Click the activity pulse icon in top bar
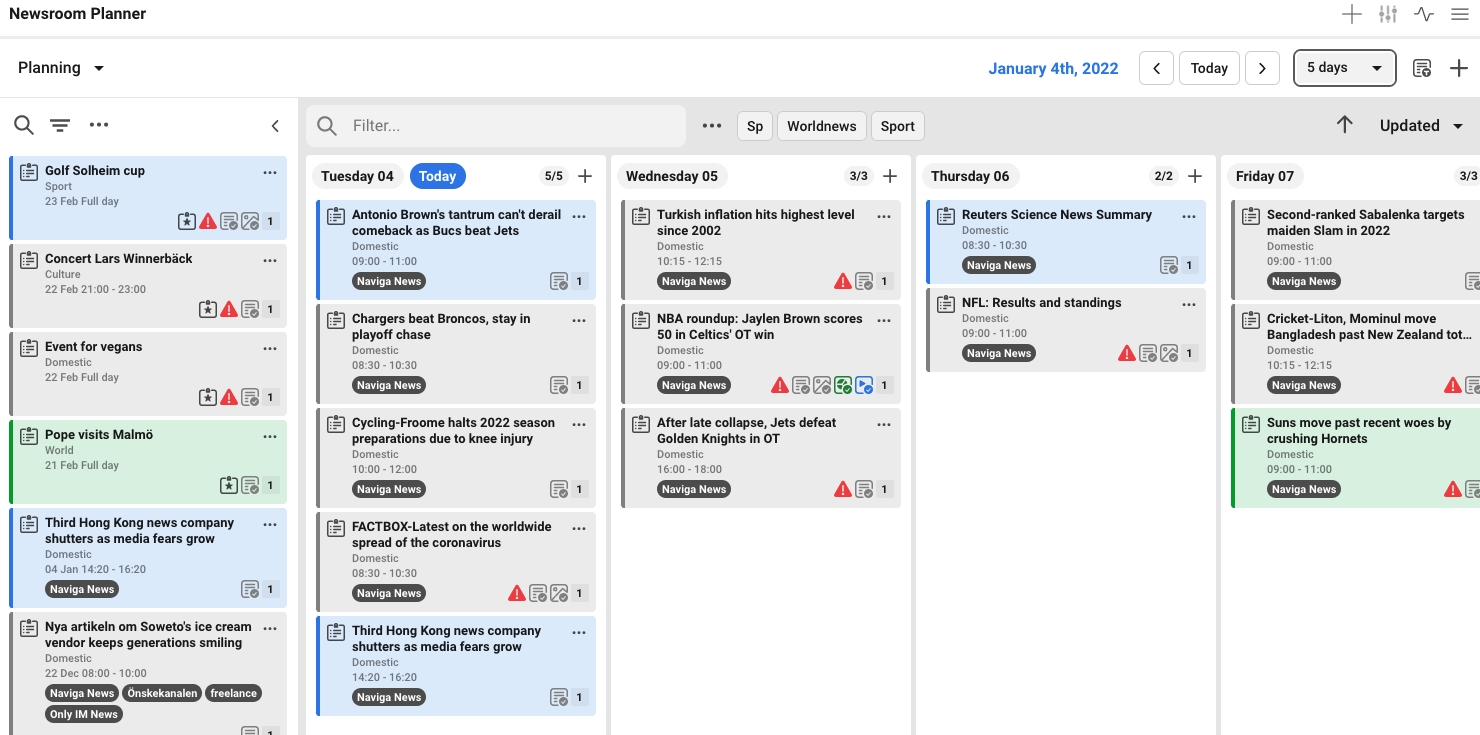This screenshot has width=1480, height=735. [1423, 14]
